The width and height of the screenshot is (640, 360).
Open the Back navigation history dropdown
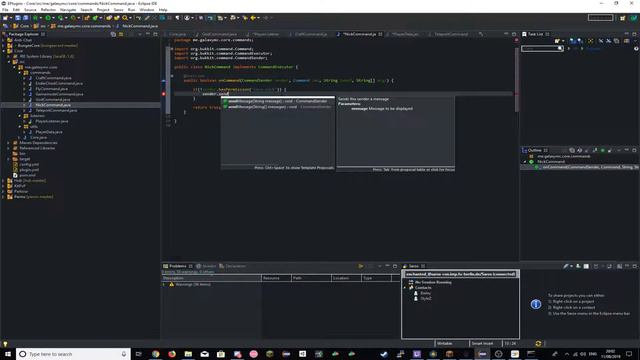point(258,18)
